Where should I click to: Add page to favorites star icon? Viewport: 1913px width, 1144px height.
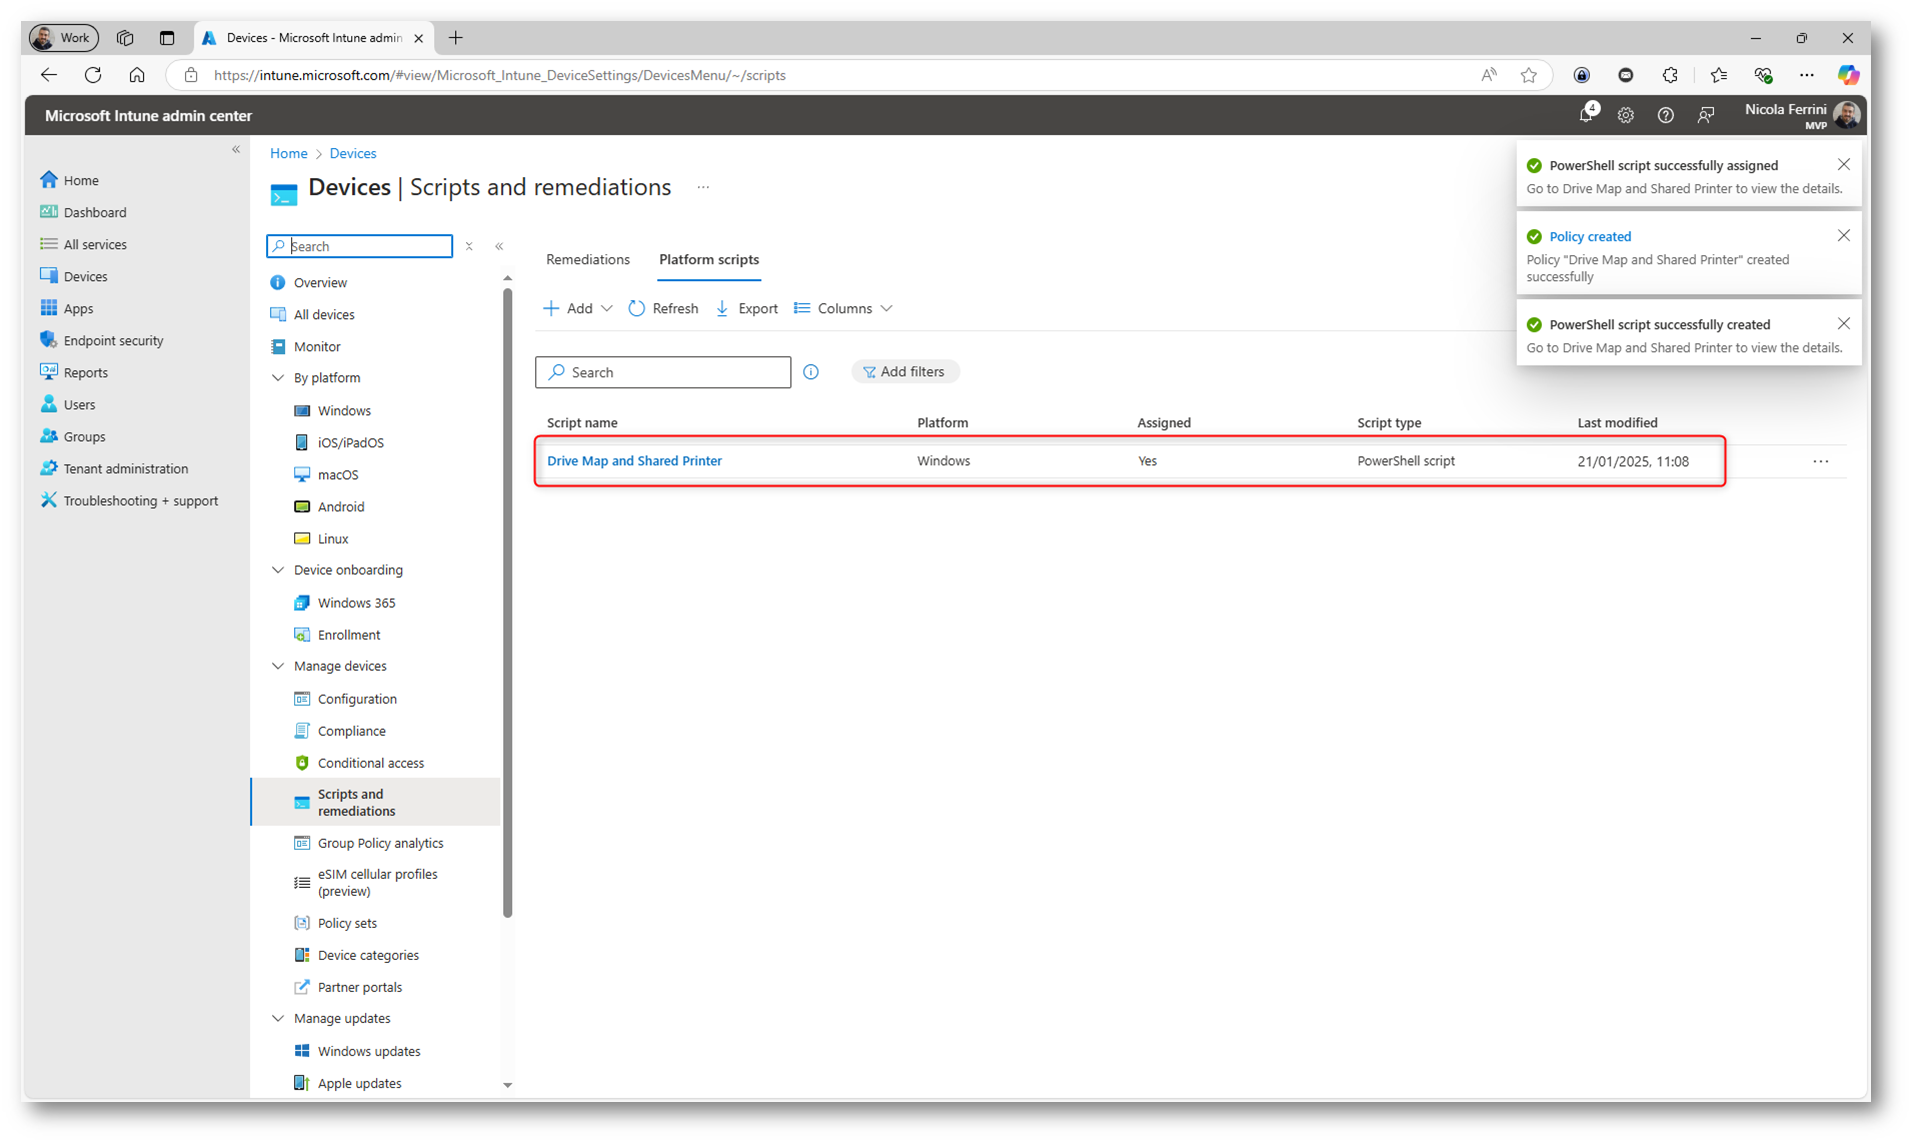[1529, 75]
